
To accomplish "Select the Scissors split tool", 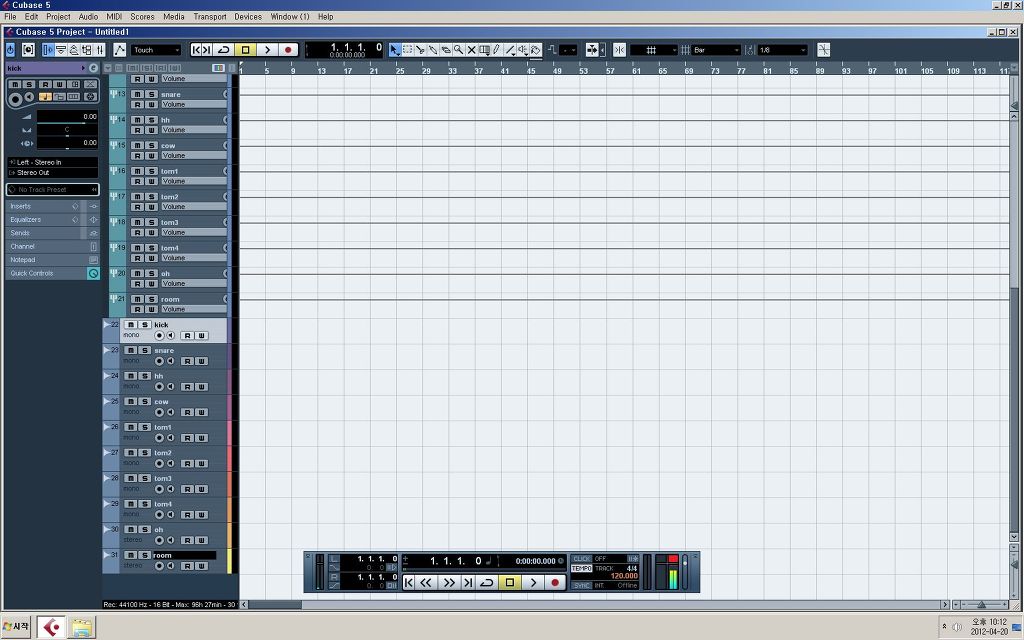I will [420, 50].
